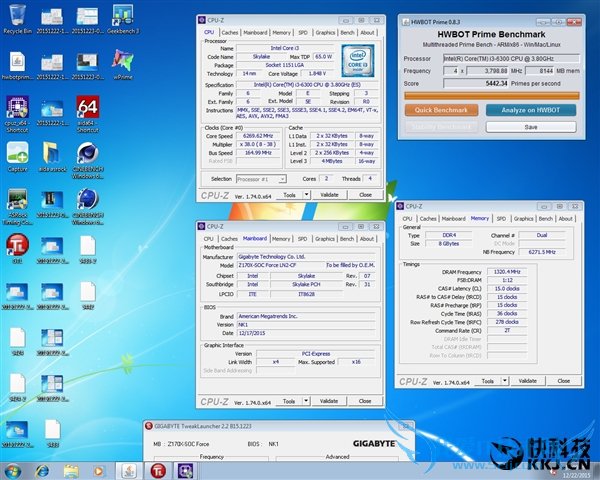Open SPD tab in Memory CPU-Z window

501,219
